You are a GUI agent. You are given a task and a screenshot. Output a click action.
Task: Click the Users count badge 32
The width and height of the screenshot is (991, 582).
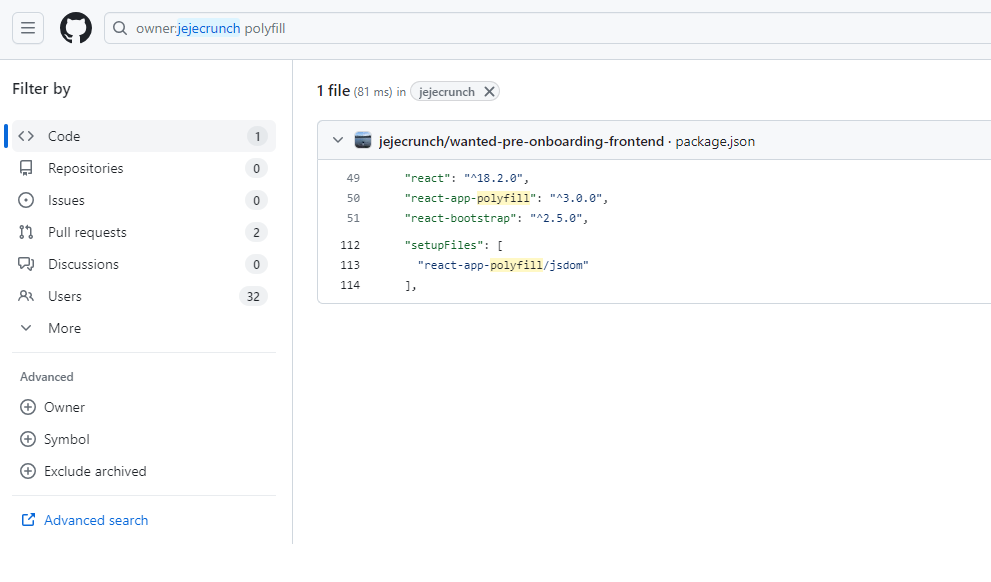click(x=253, y=296)
